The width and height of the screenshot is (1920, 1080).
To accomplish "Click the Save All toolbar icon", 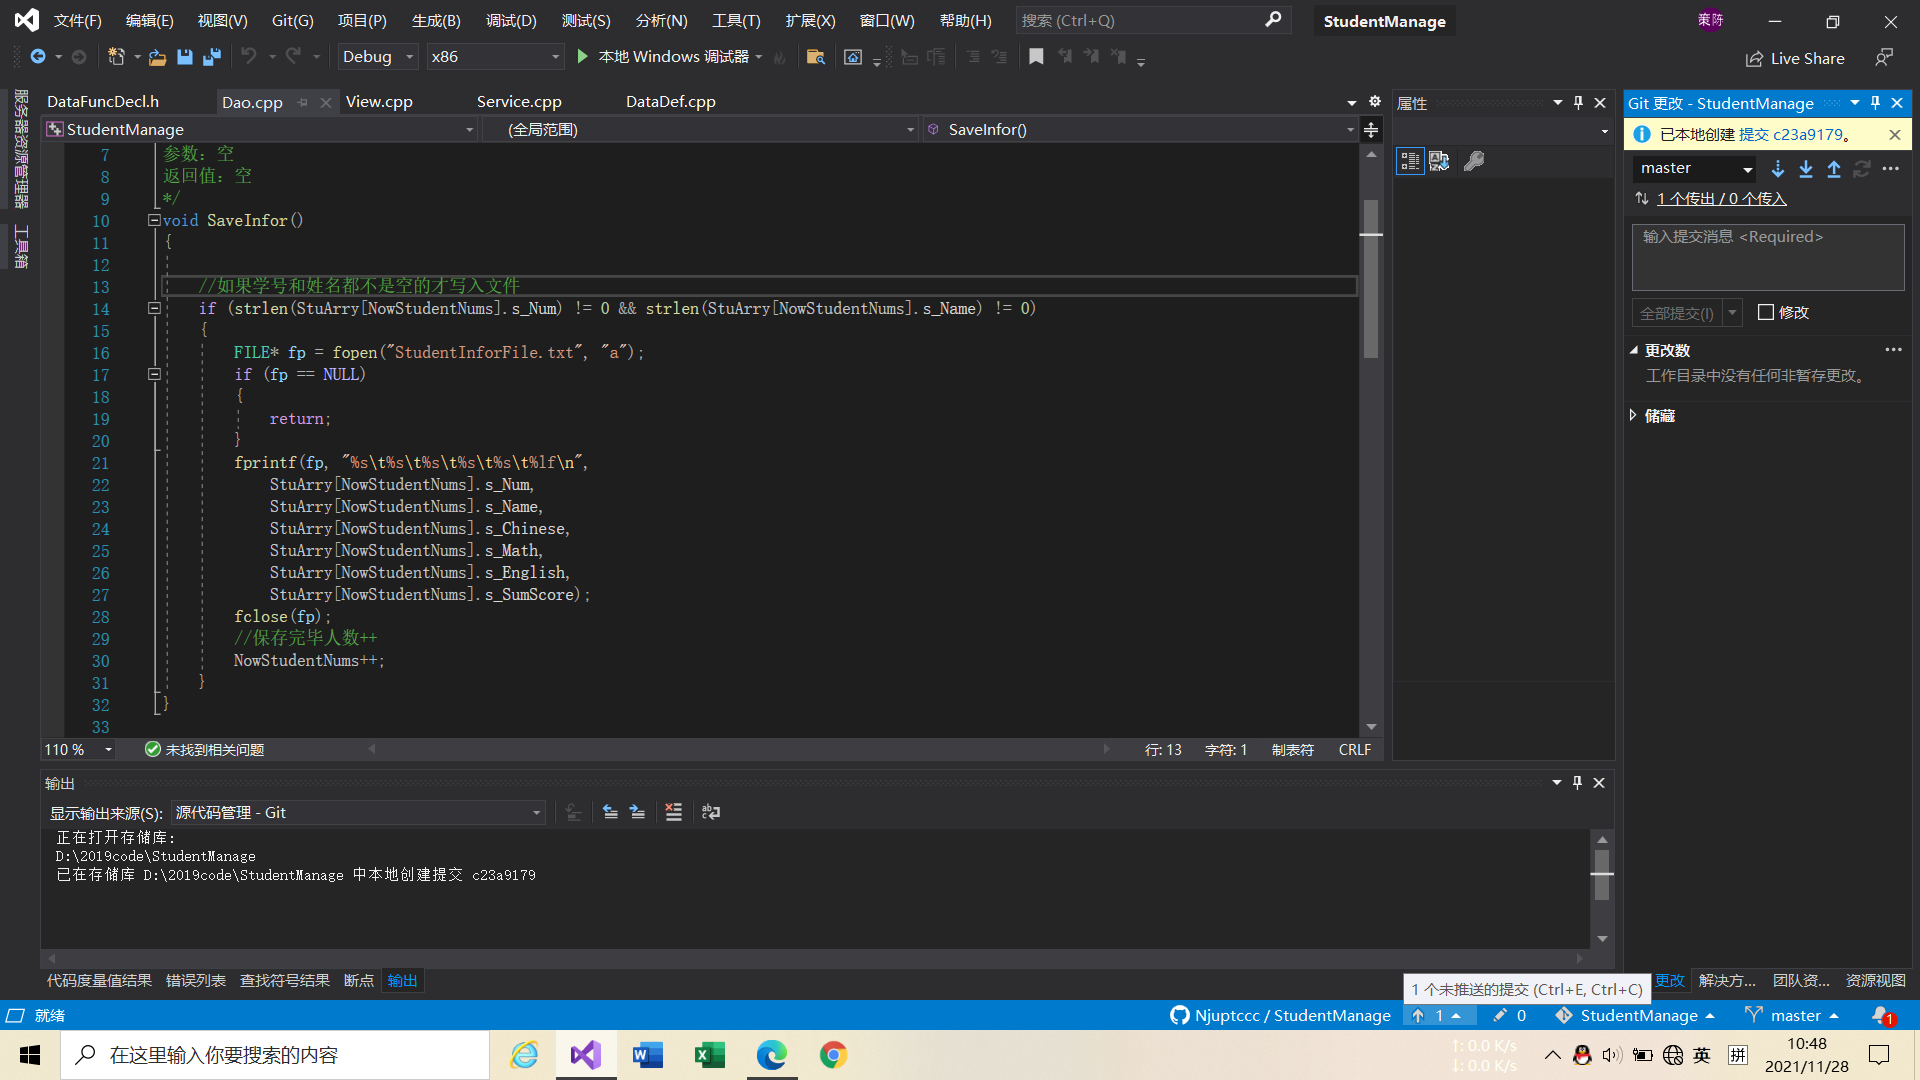I will point(211,57).
